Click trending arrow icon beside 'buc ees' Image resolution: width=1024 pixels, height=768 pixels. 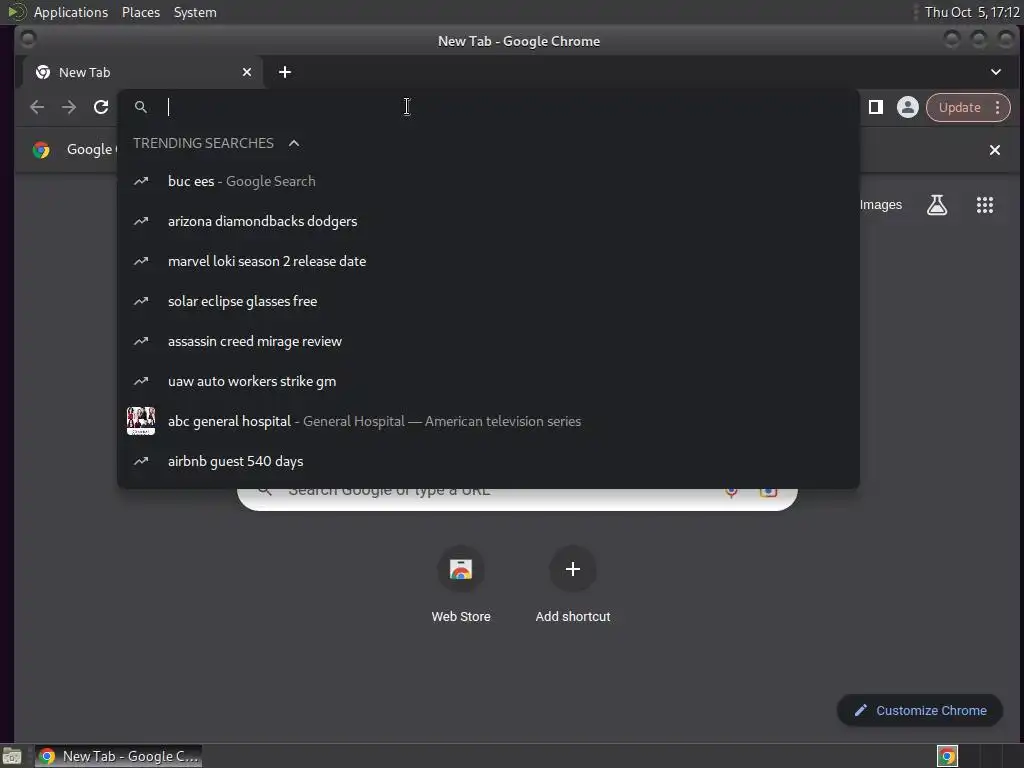(x=141, y=181)
